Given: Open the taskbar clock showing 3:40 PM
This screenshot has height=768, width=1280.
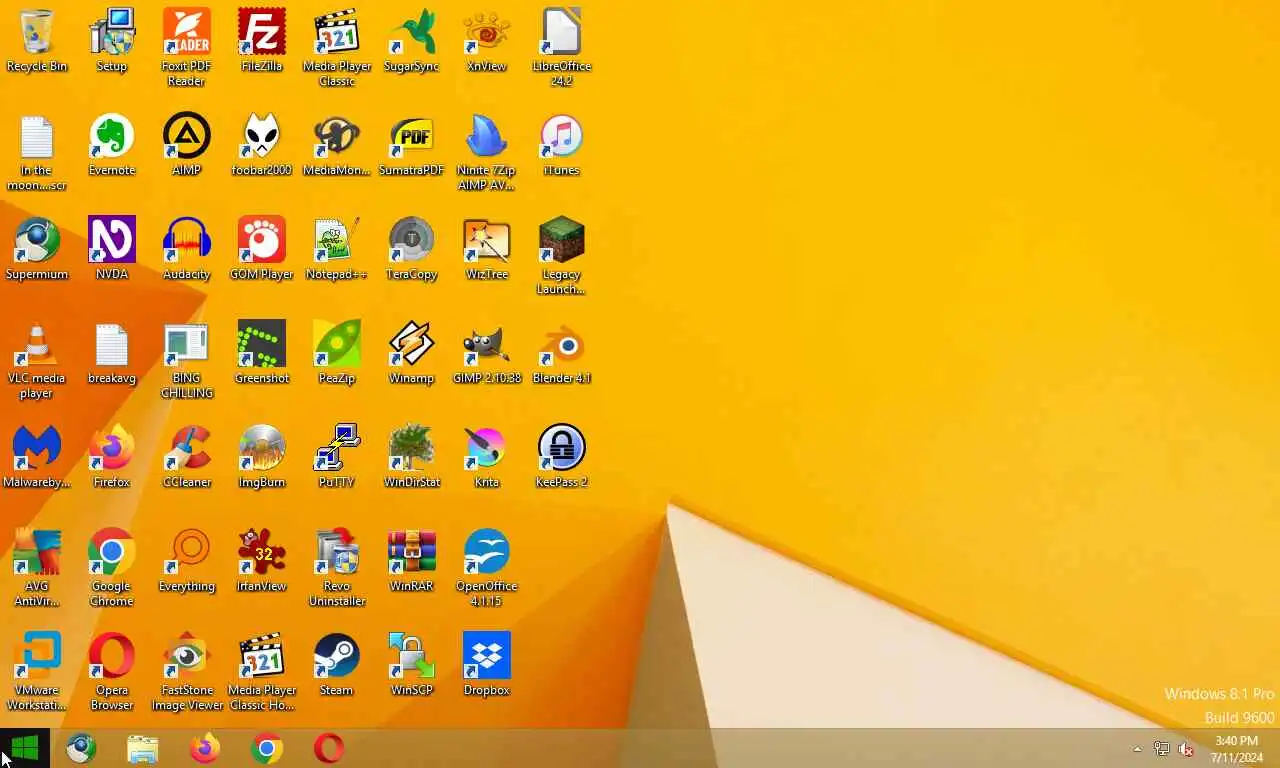Looking at the screenshot, I should click(x=1237, y=749).
